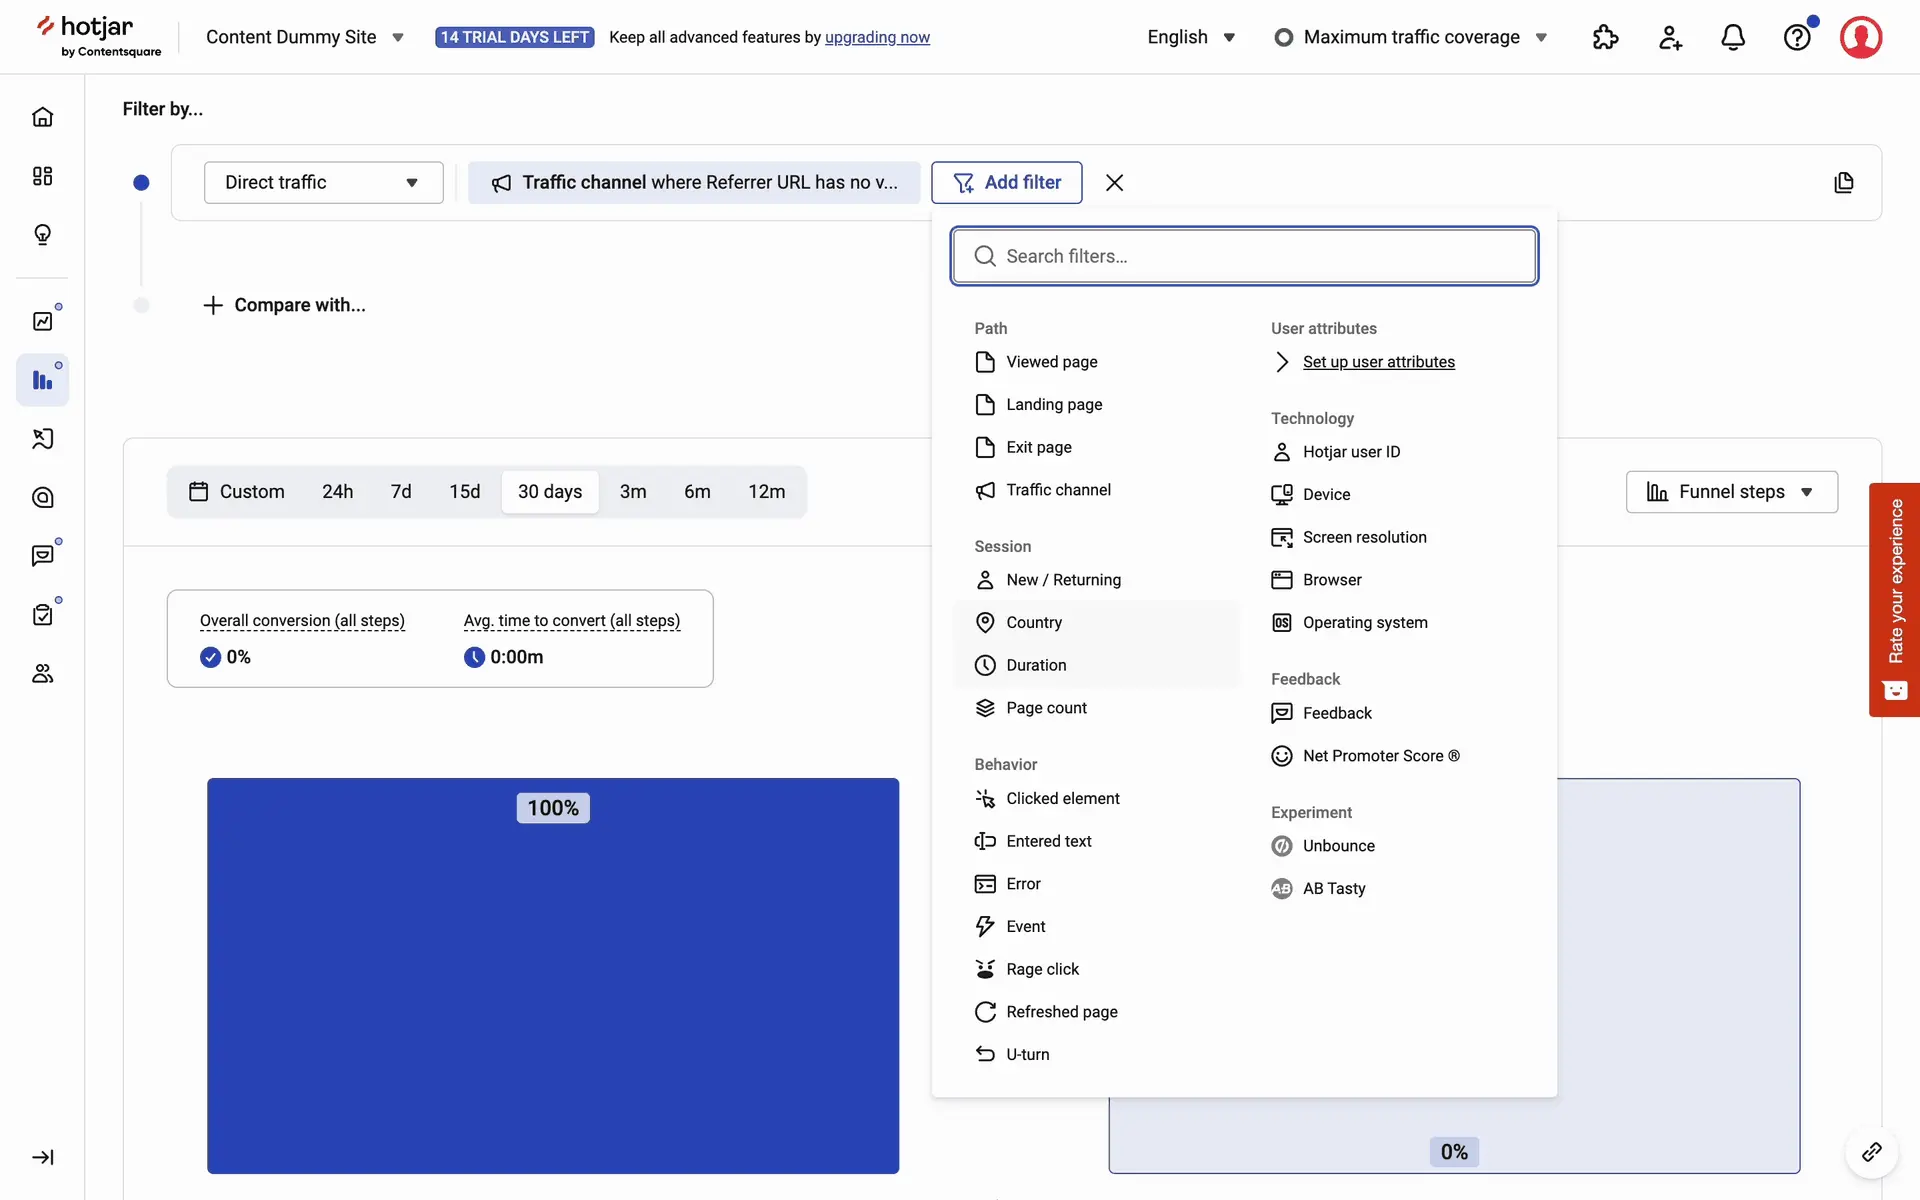This screenshot has height=1200, width=1920.
Task: Open Highlights lightbulb icon in sidebar
Action: click(42, 235)
